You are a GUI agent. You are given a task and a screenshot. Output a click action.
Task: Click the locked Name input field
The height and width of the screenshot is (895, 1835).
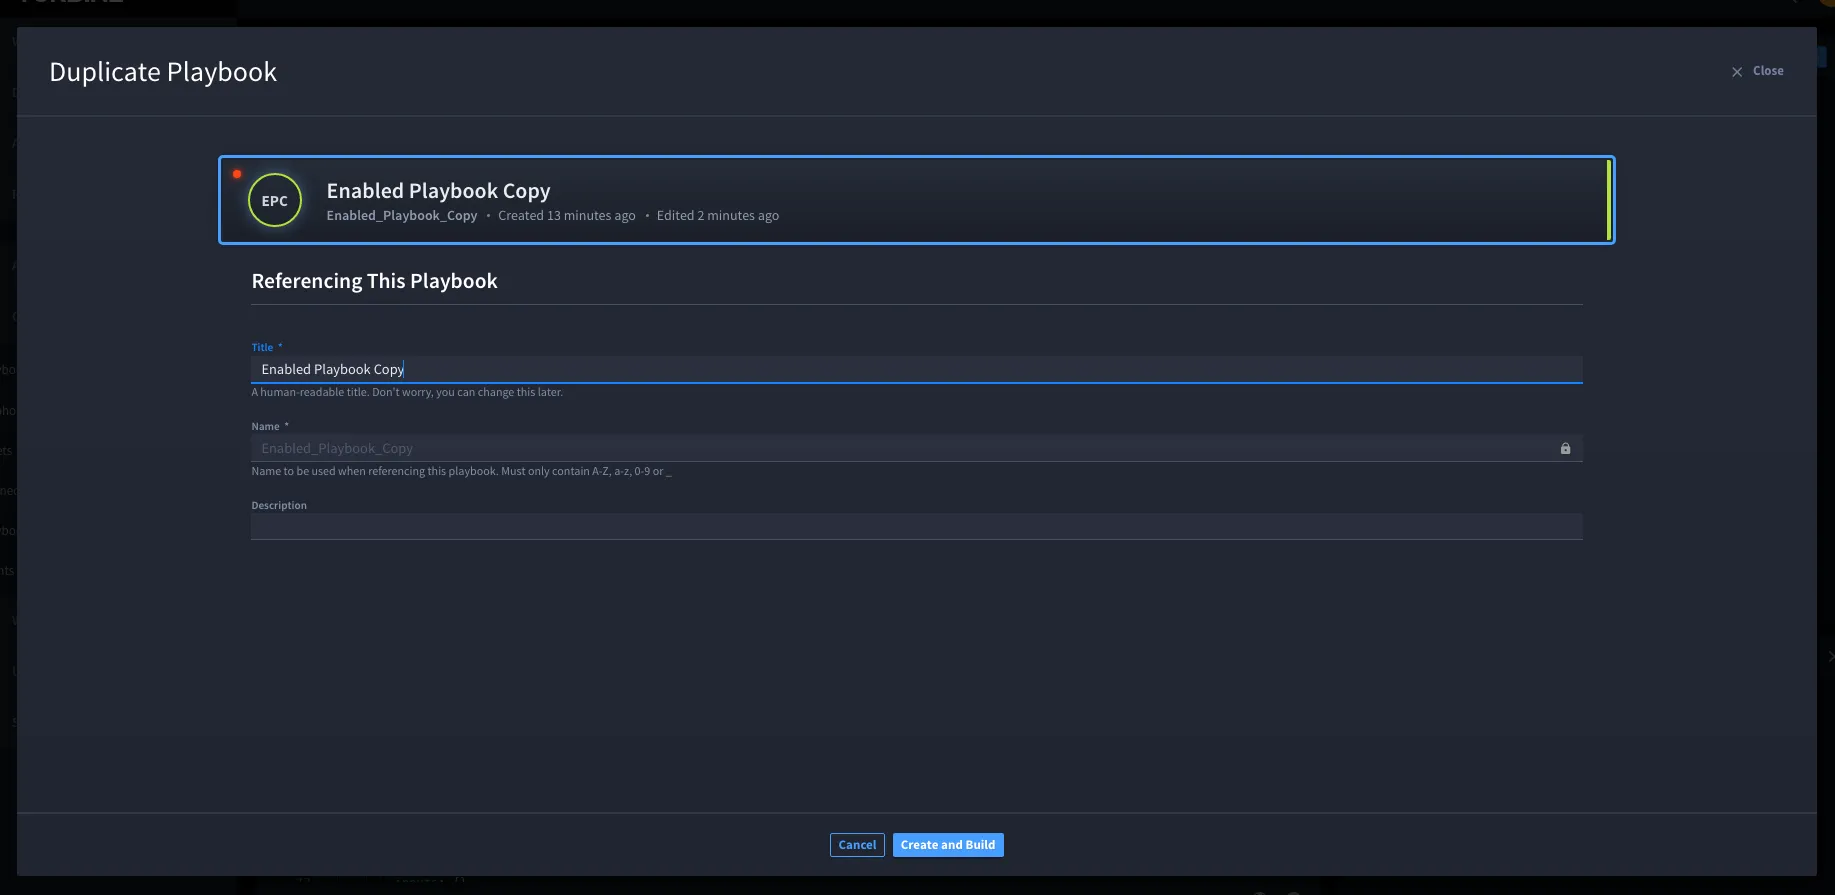point(916,448)
